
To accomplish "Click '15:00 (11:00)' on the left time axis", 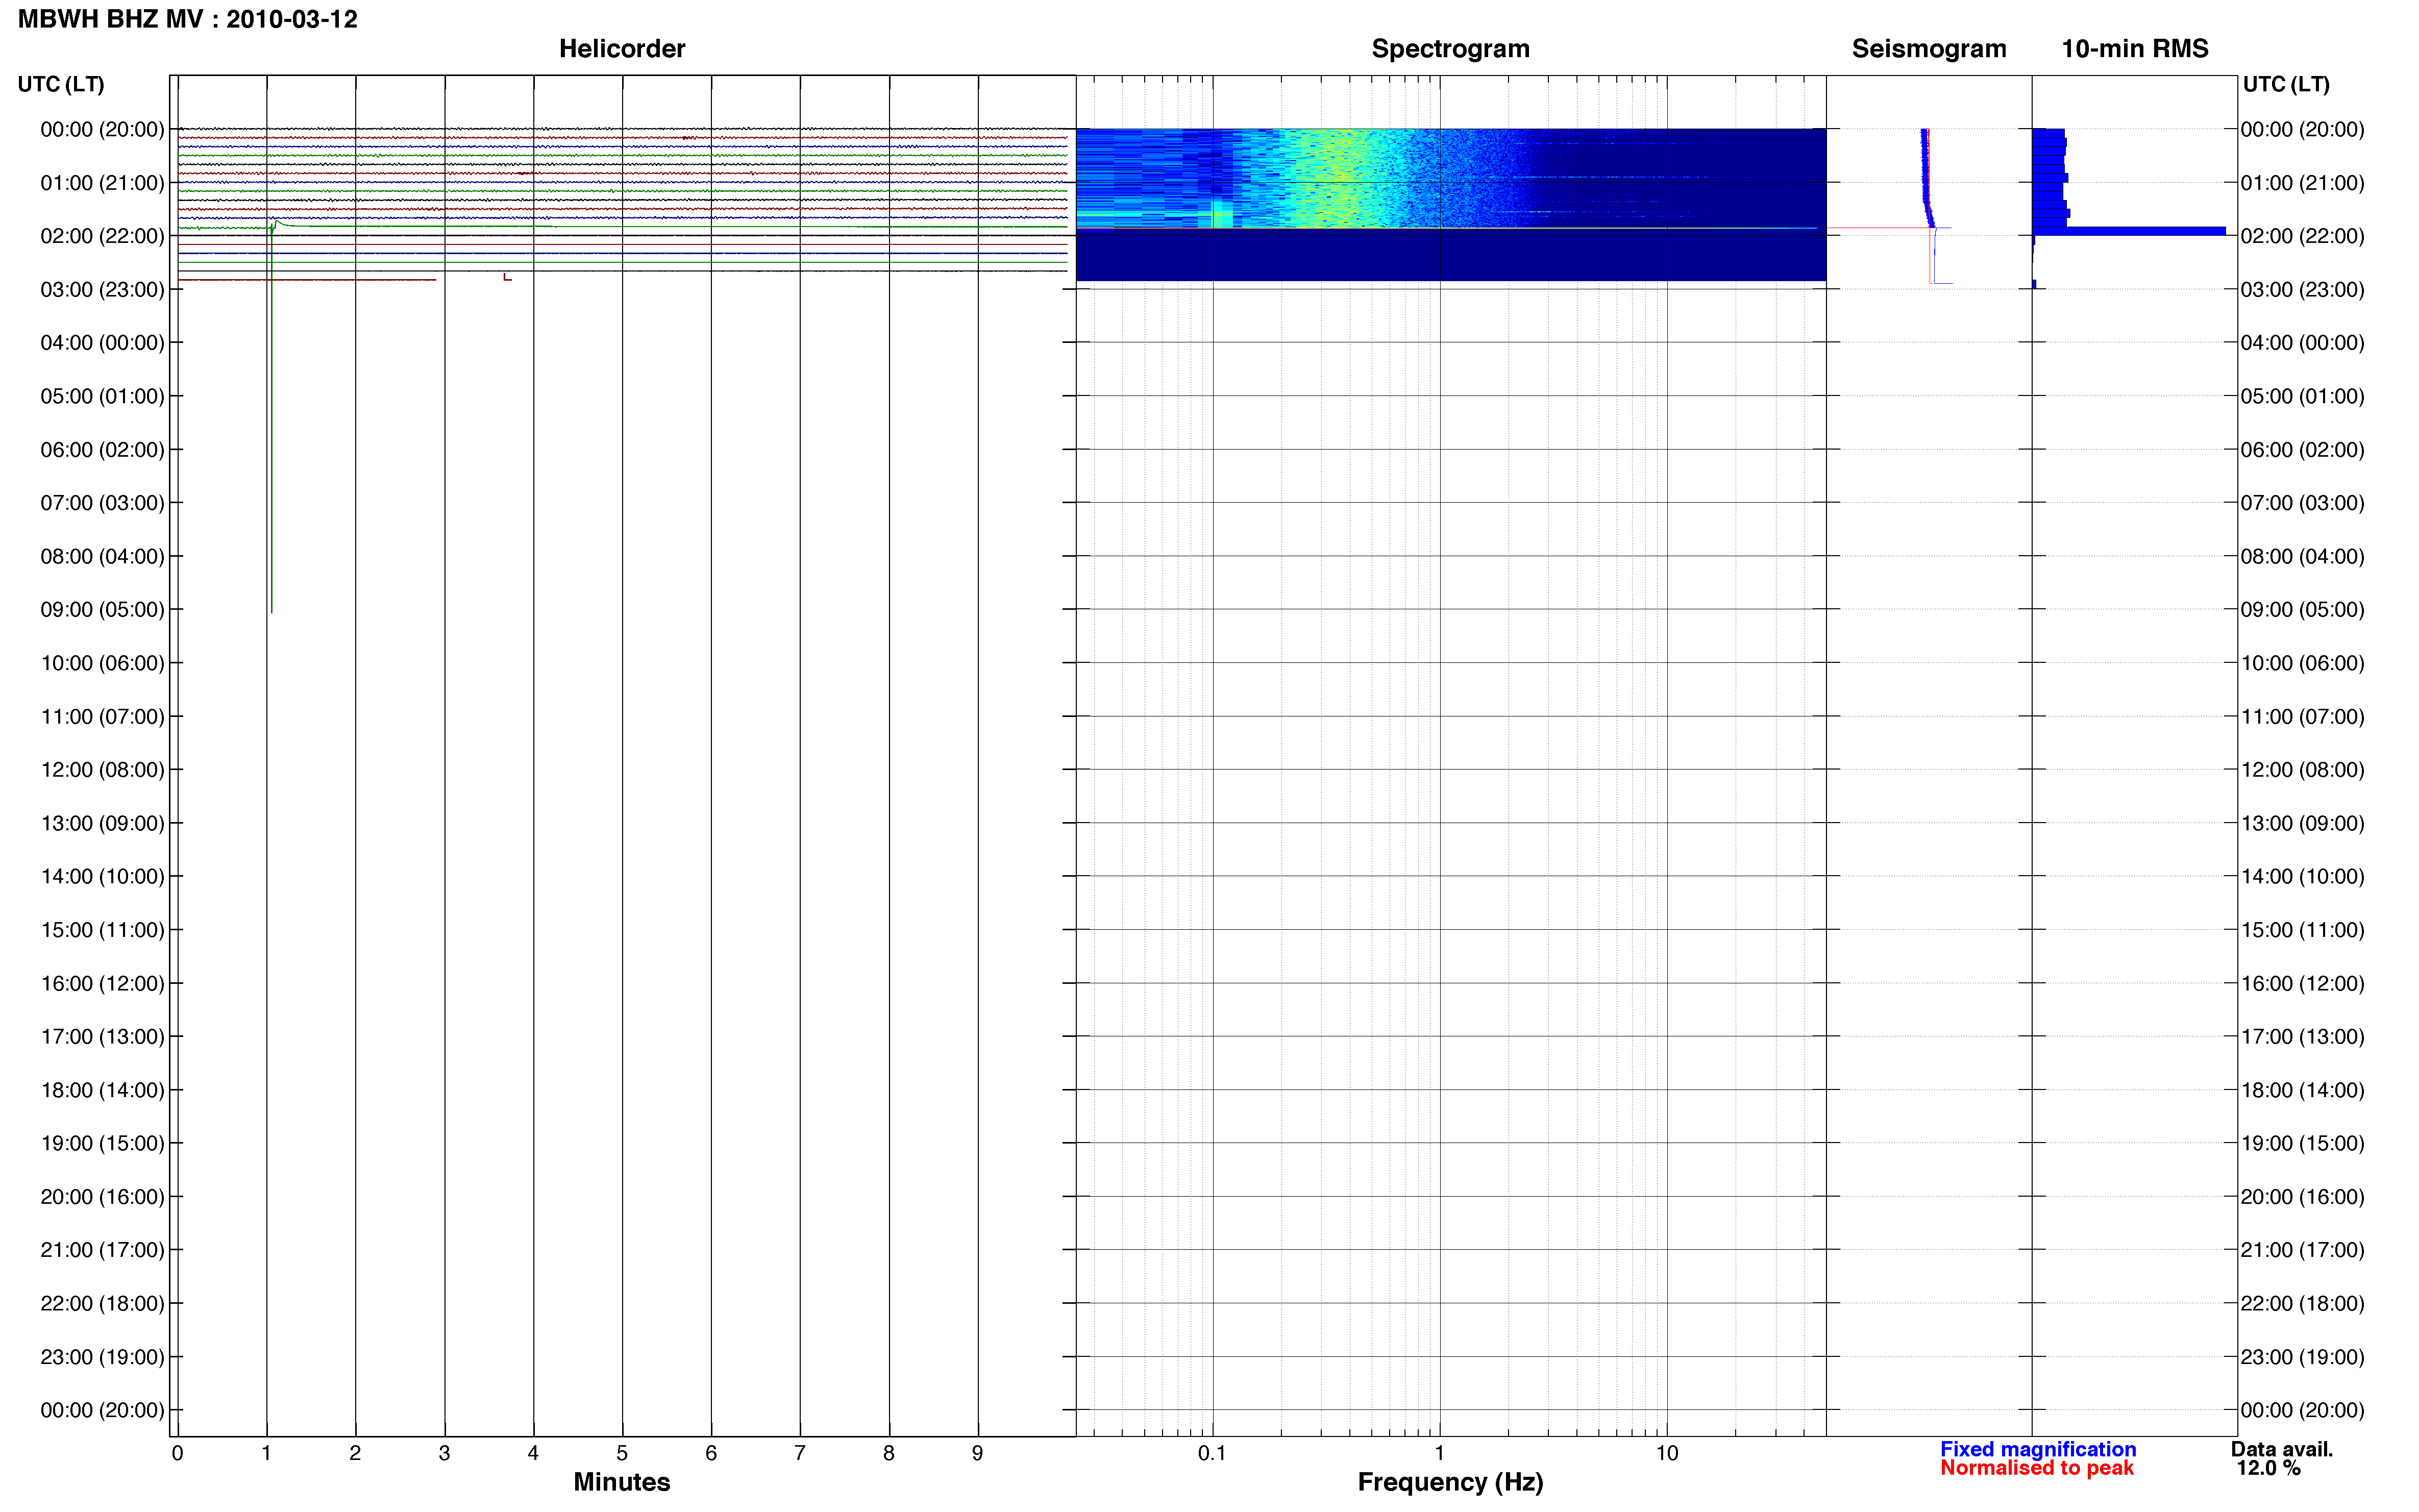I will [102, 929].
